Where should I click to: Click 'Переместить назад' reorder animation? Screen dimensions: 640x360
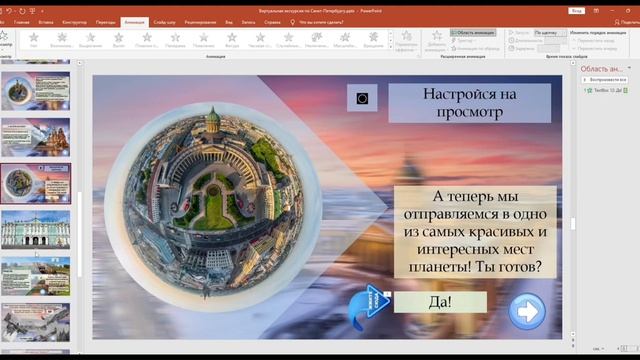click(x=594, y=40)
